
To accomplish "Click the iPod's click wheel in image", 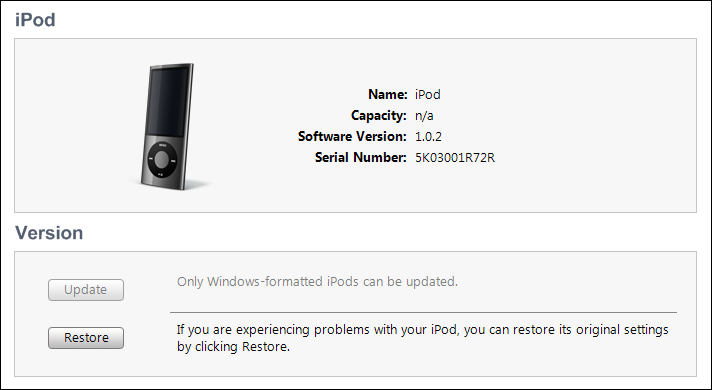I will click(x=162, y=159).
